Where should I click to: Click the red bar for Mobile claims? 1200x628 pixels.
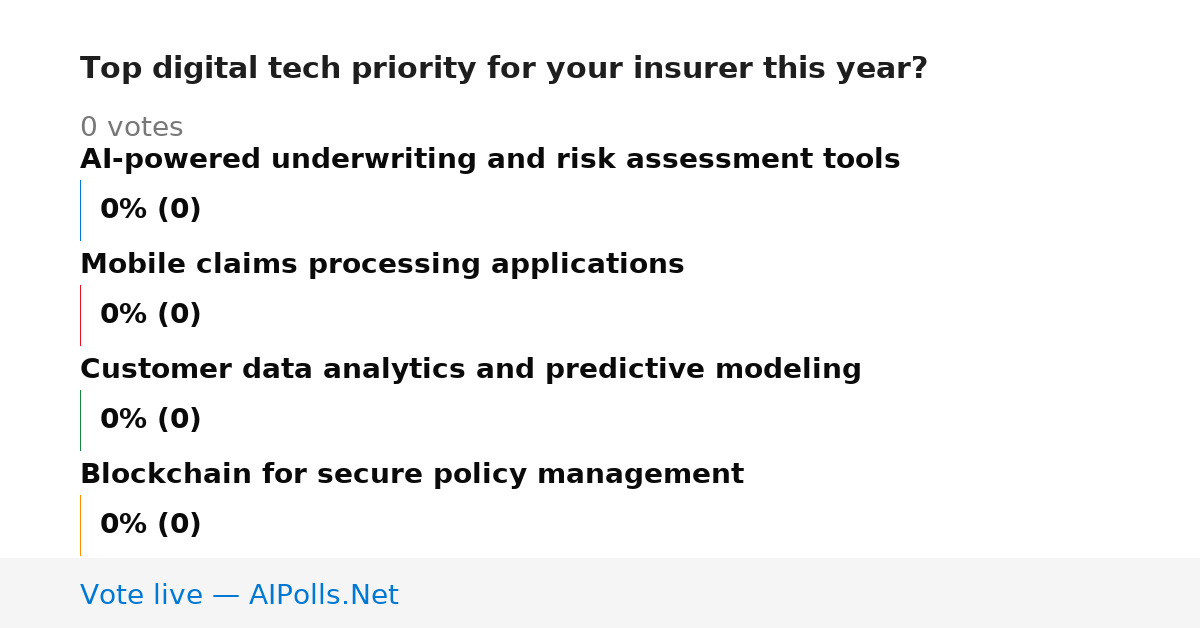[81, 315]
